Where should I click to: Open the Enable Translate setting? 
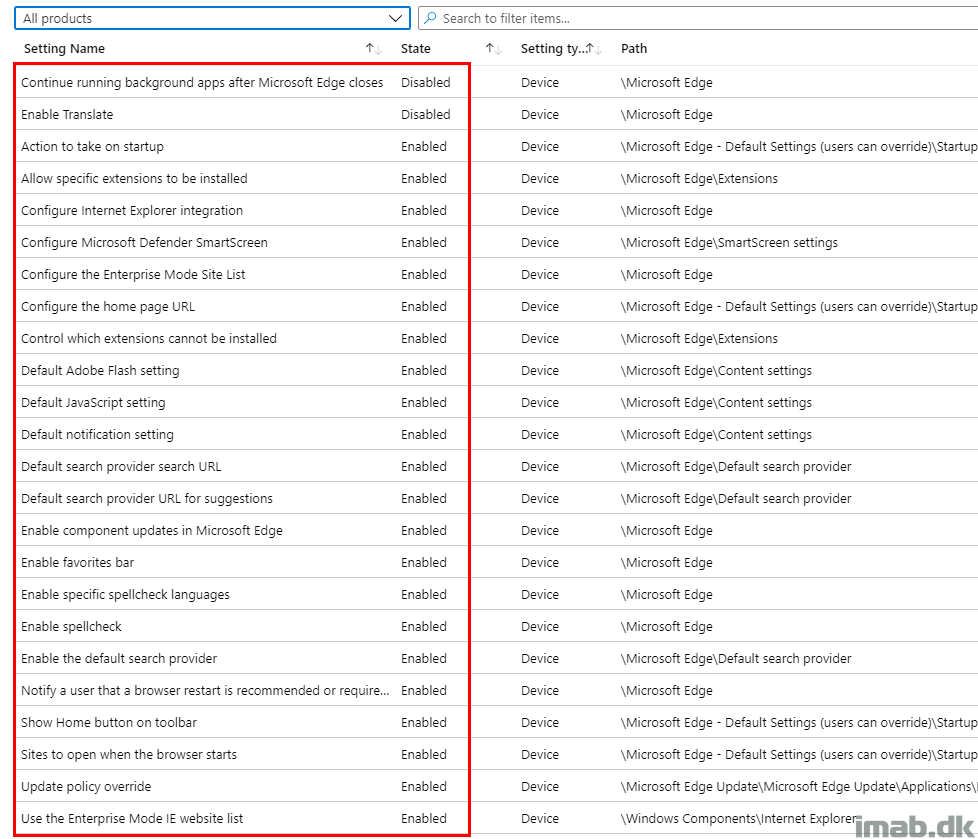(67, 115)
